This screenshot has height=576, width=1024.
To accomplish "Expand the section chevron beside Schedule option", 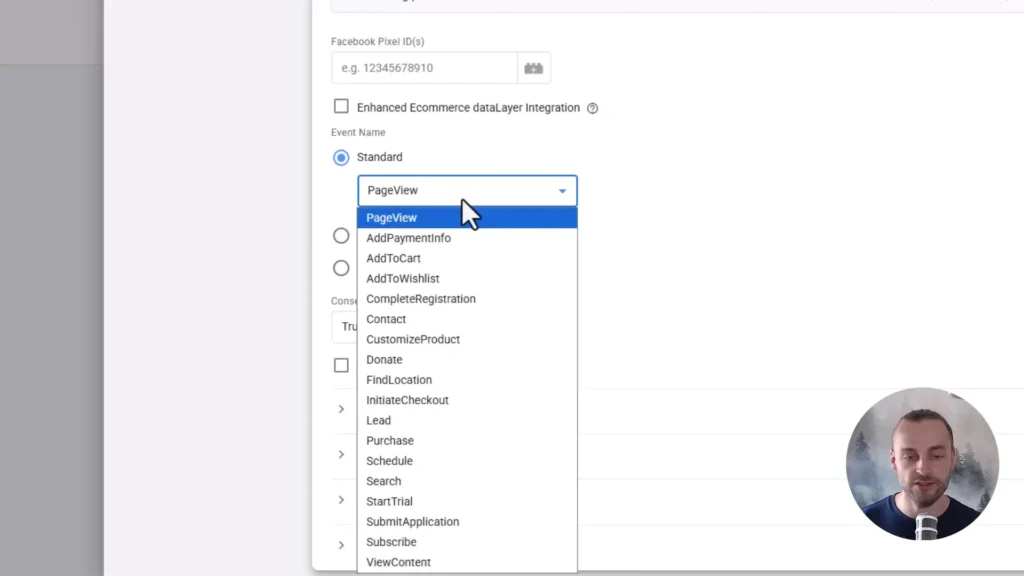I will pos(341,455).
